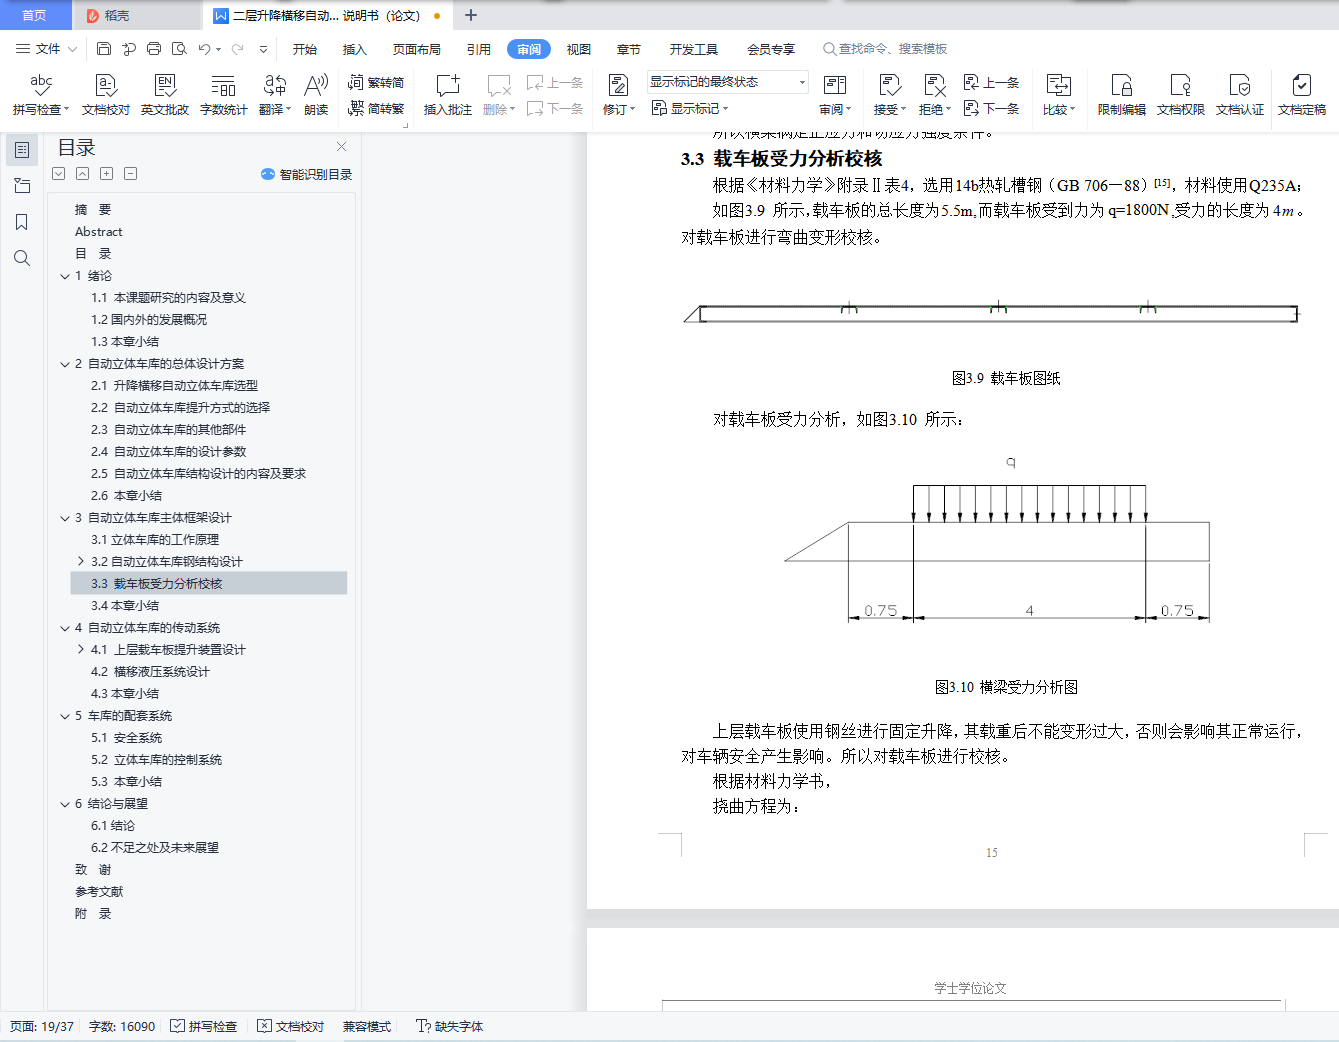The width and height of the screenshot is (1339, 1042).
Task: Switch to the 页面布局 ribbon tab
Action: pyautogui.click(x=417, y=49)
